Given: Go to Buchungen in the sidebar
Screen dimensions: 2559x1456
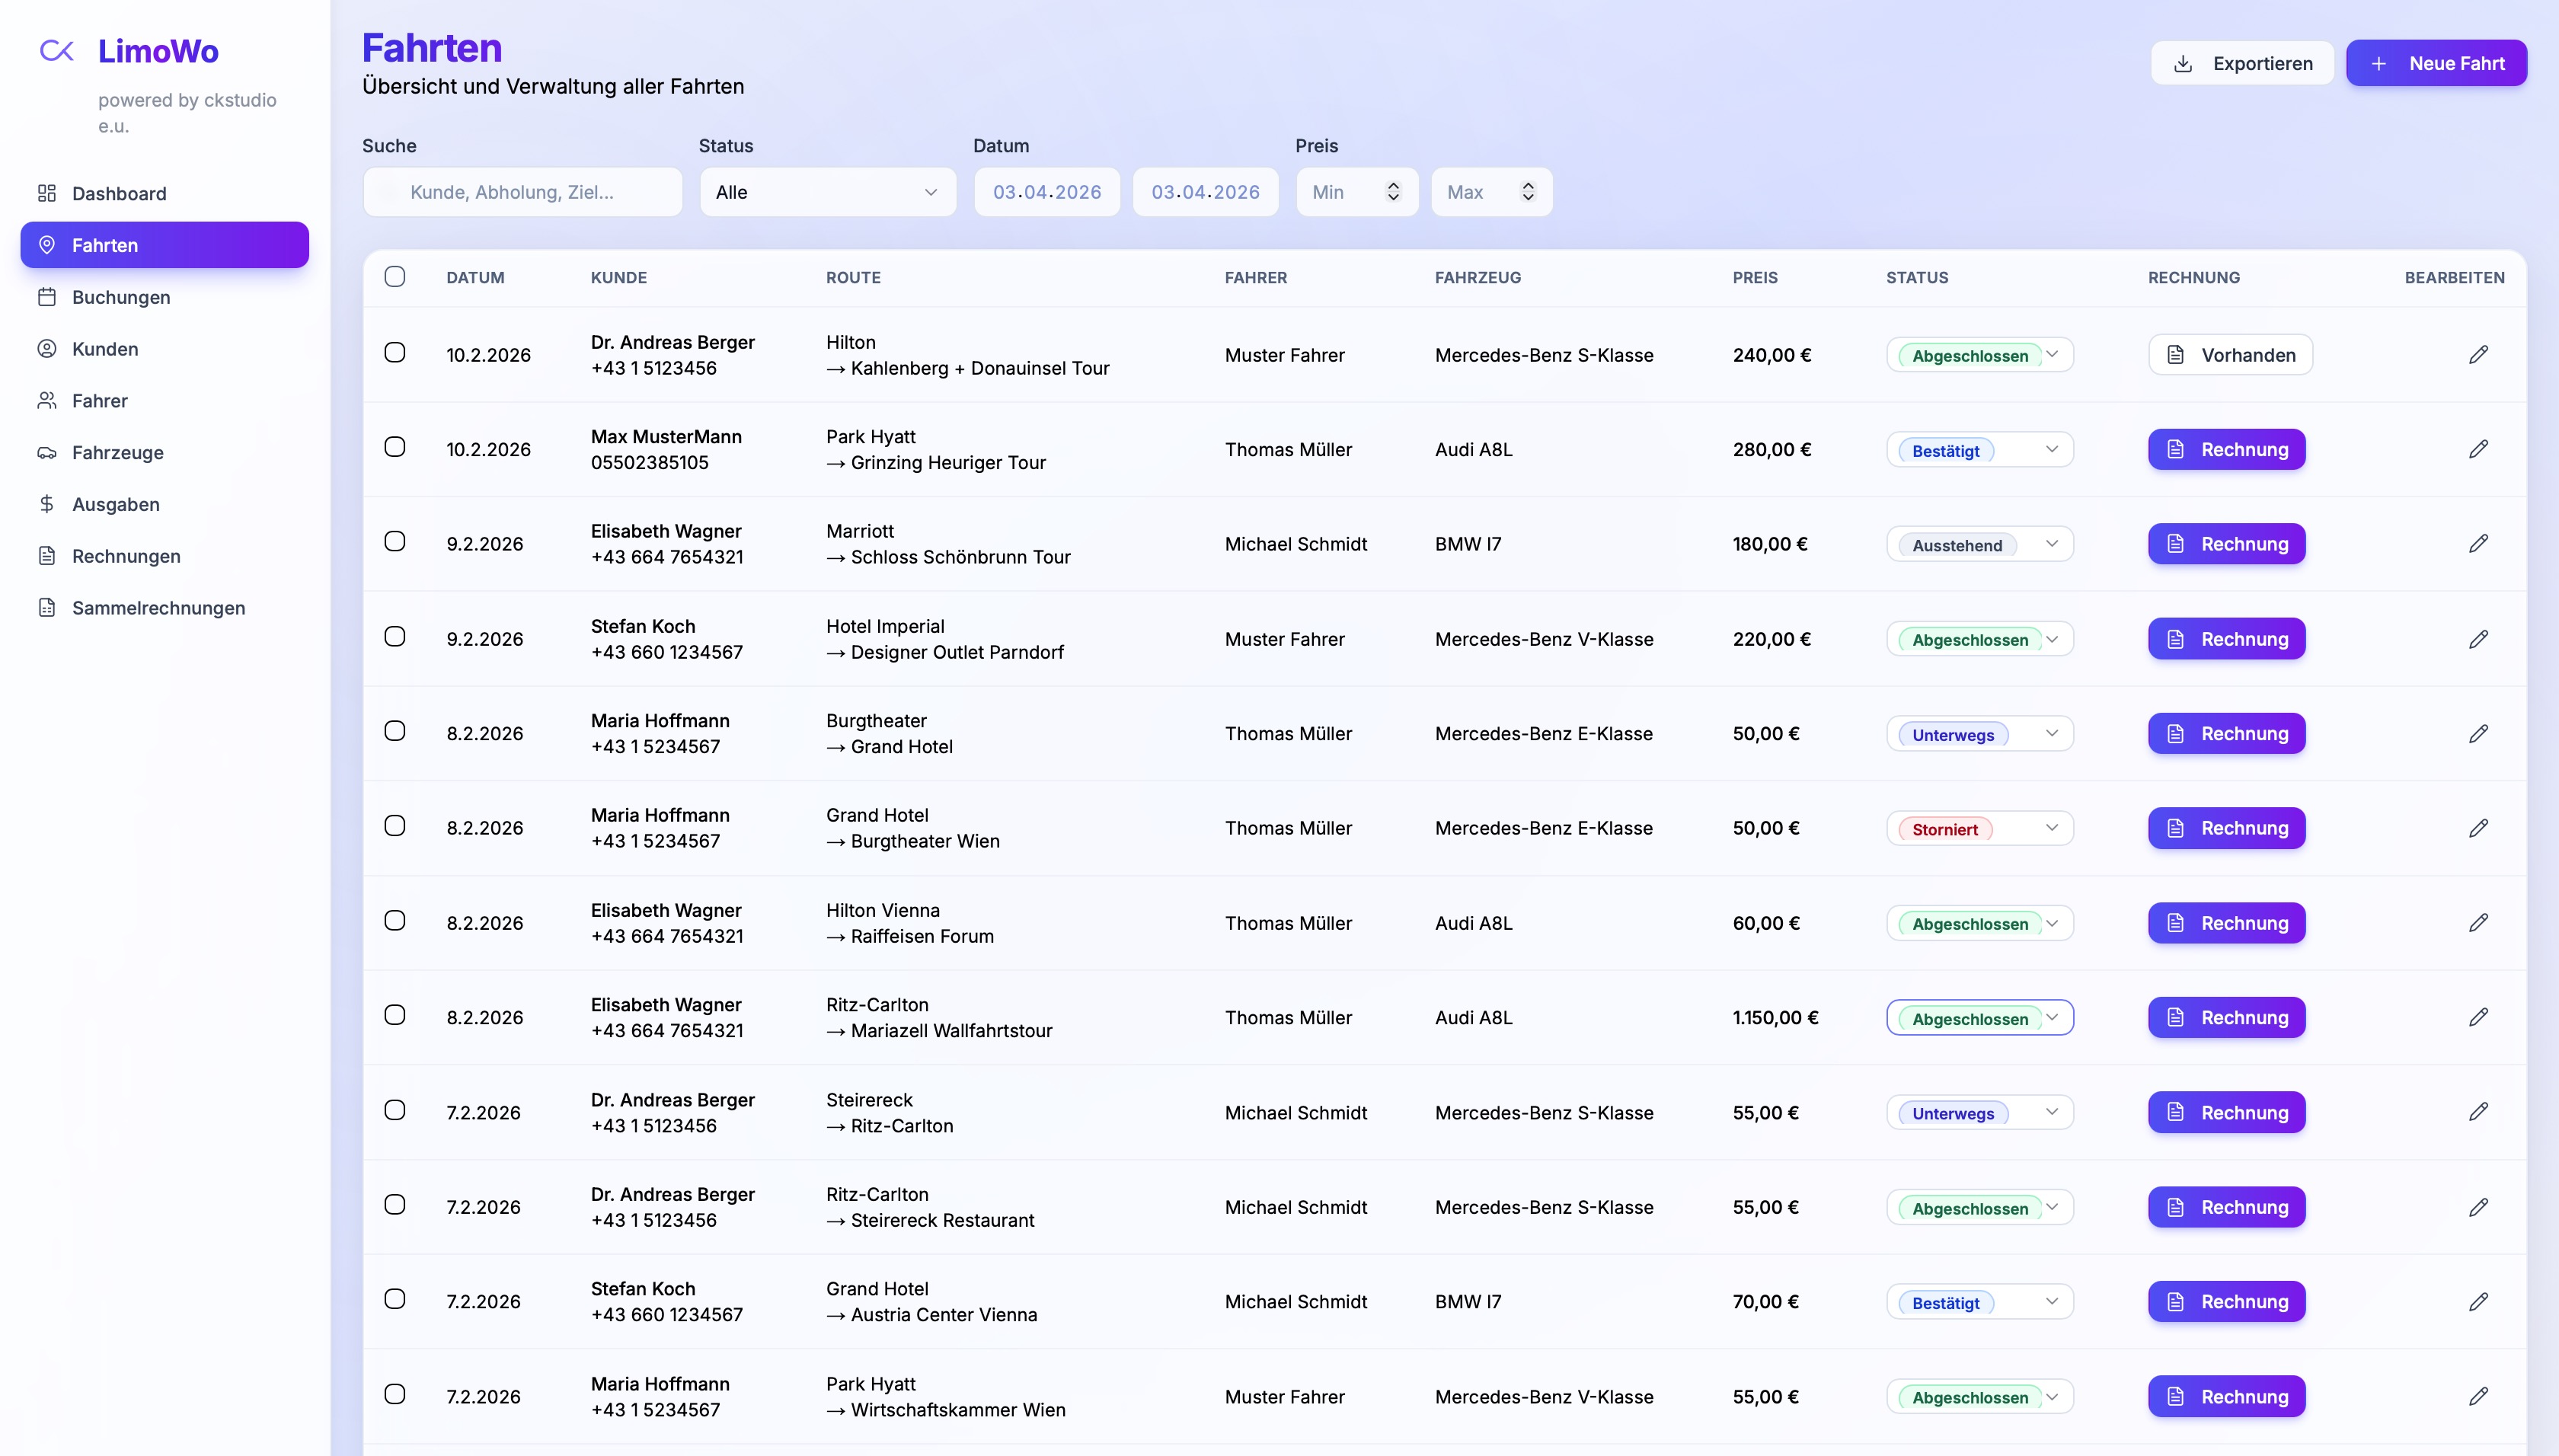Looking at the screenshot, I should click(165, 297).
